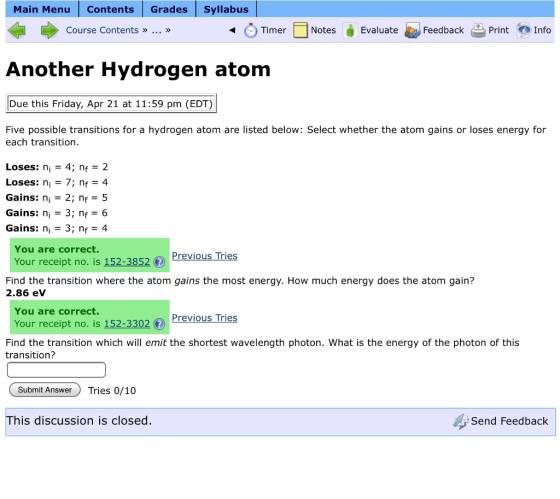Click the Print label

pos(499,30)
